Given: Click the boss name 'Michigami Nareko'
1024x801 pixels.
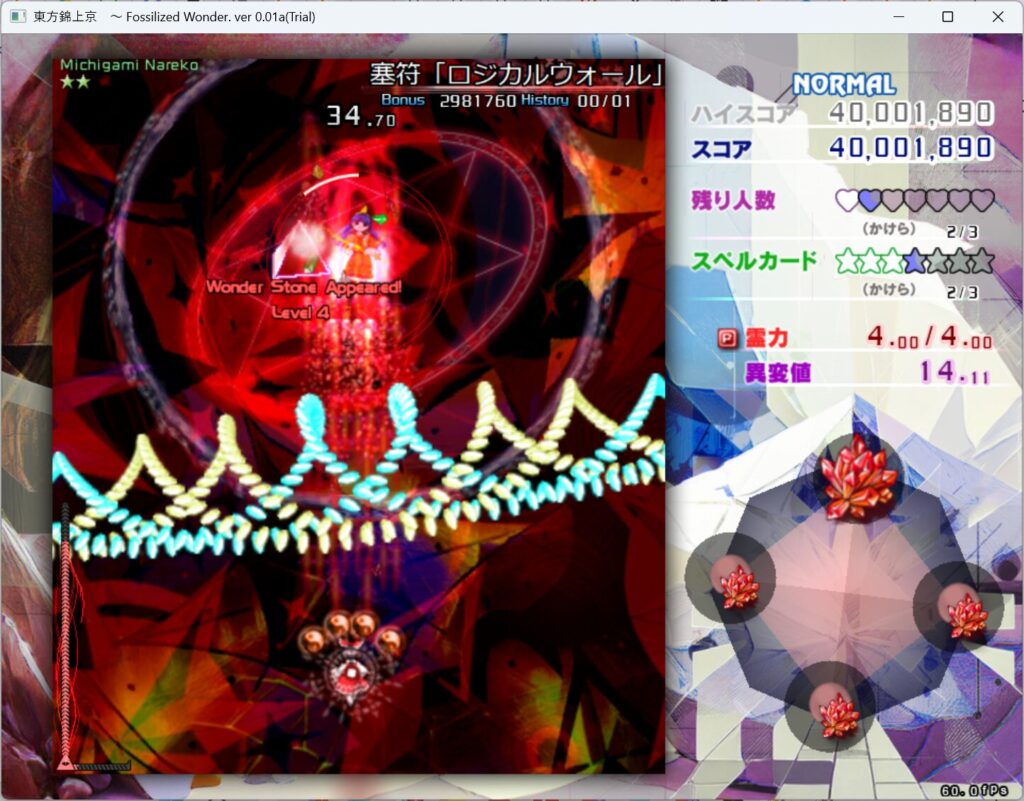Looking at the screenshot, I should pos(129,65).
